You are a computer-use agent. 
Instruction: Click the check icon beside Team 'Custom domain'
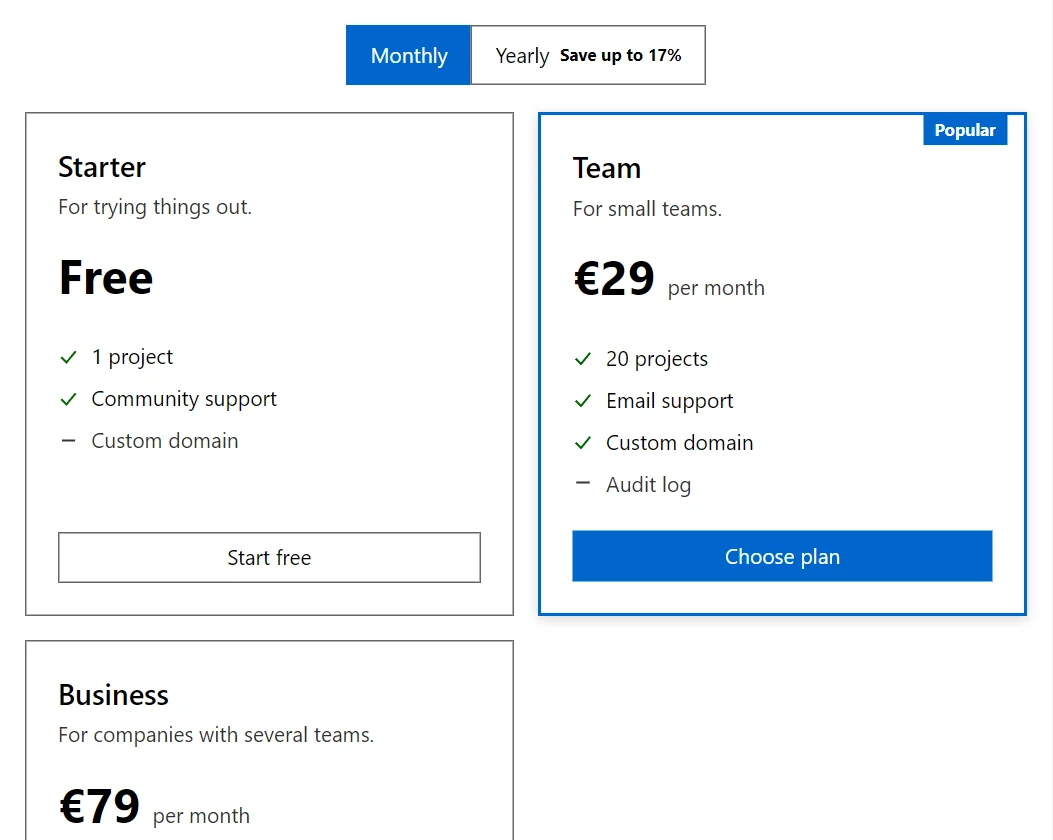pyautogui.click(x=583, y=443)
